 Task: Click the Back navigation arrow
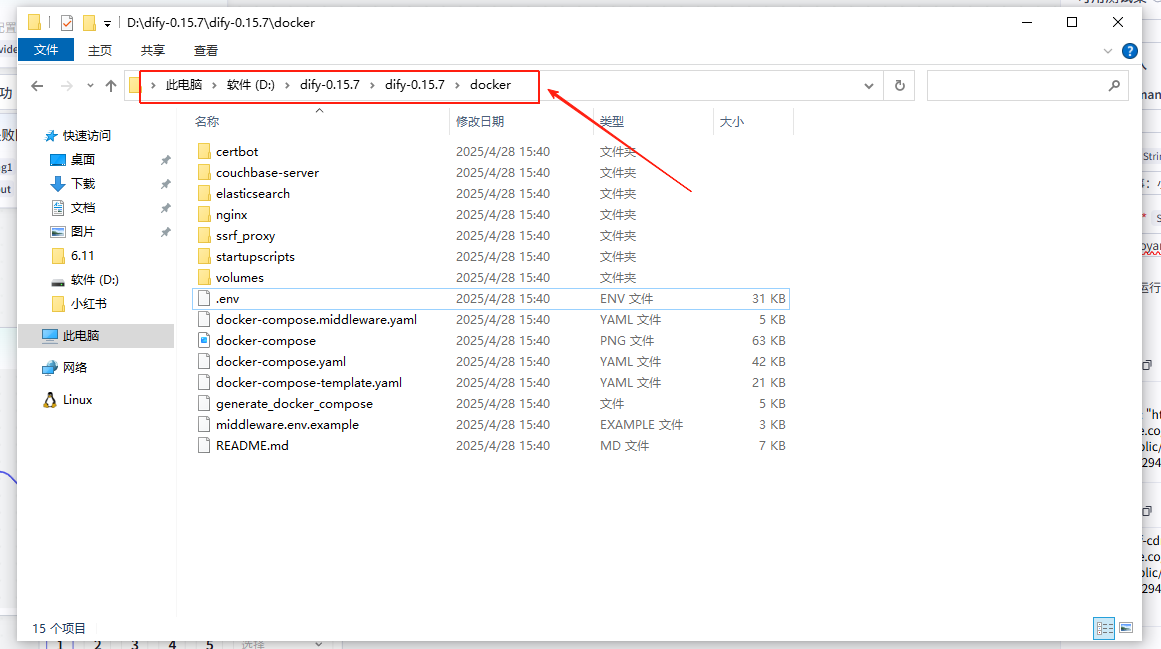[x=37, y=86]
